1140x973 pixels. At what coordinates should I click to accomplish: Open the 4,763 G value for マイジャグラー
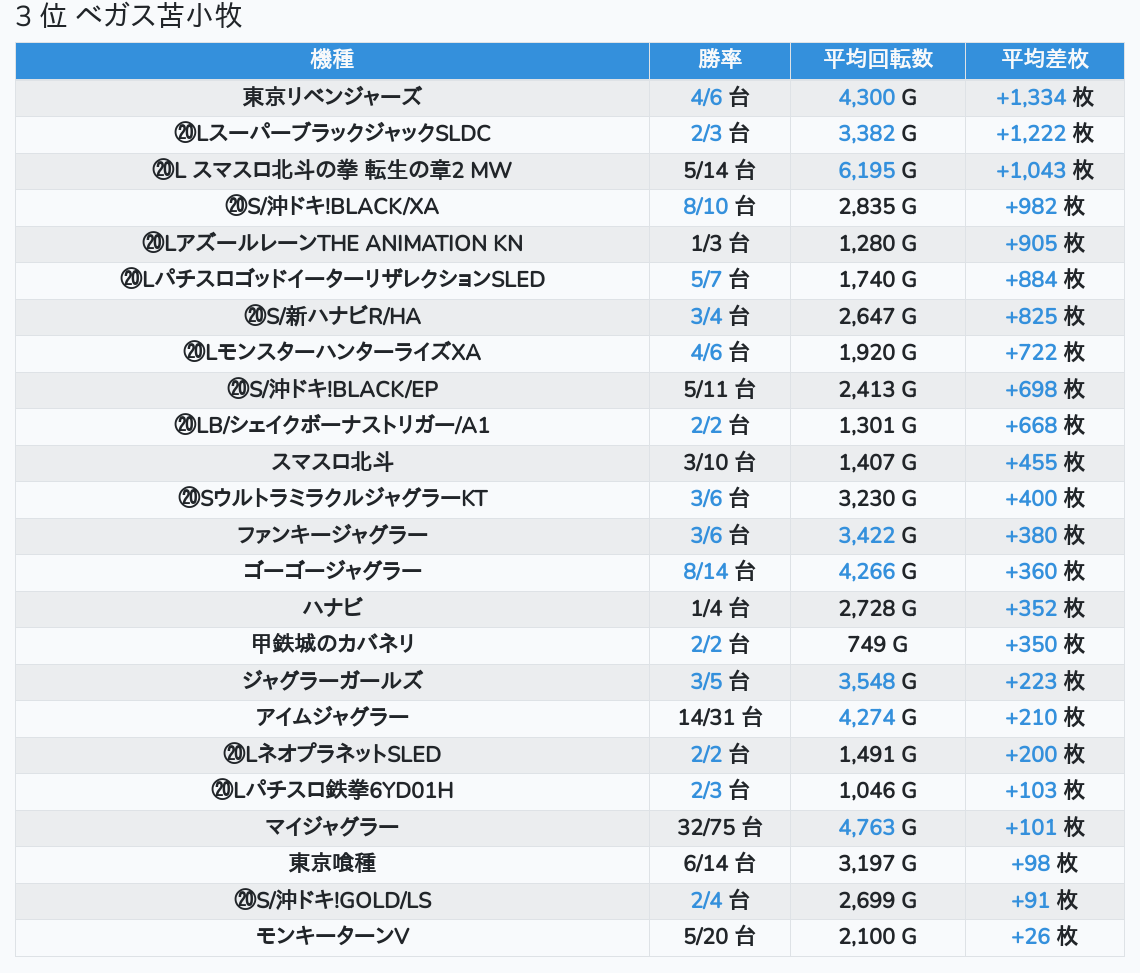click(877, 827)
